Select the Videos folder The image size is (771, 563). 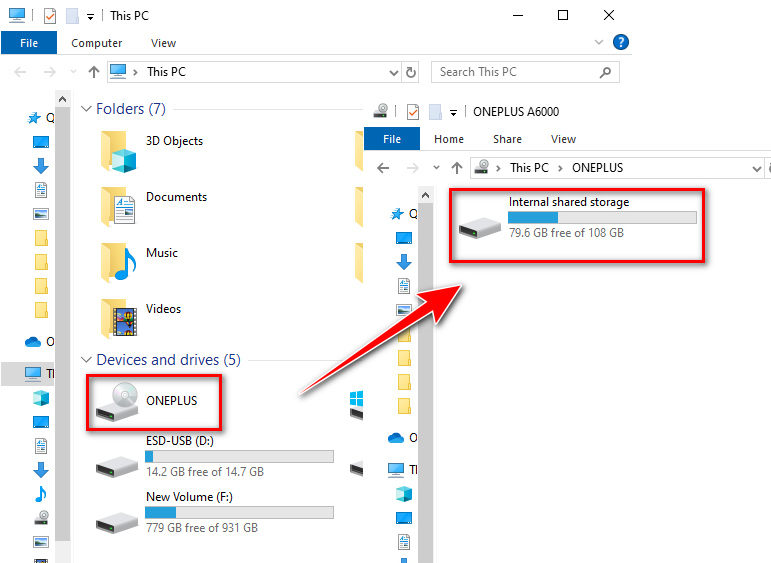click(x=141, y=320)
